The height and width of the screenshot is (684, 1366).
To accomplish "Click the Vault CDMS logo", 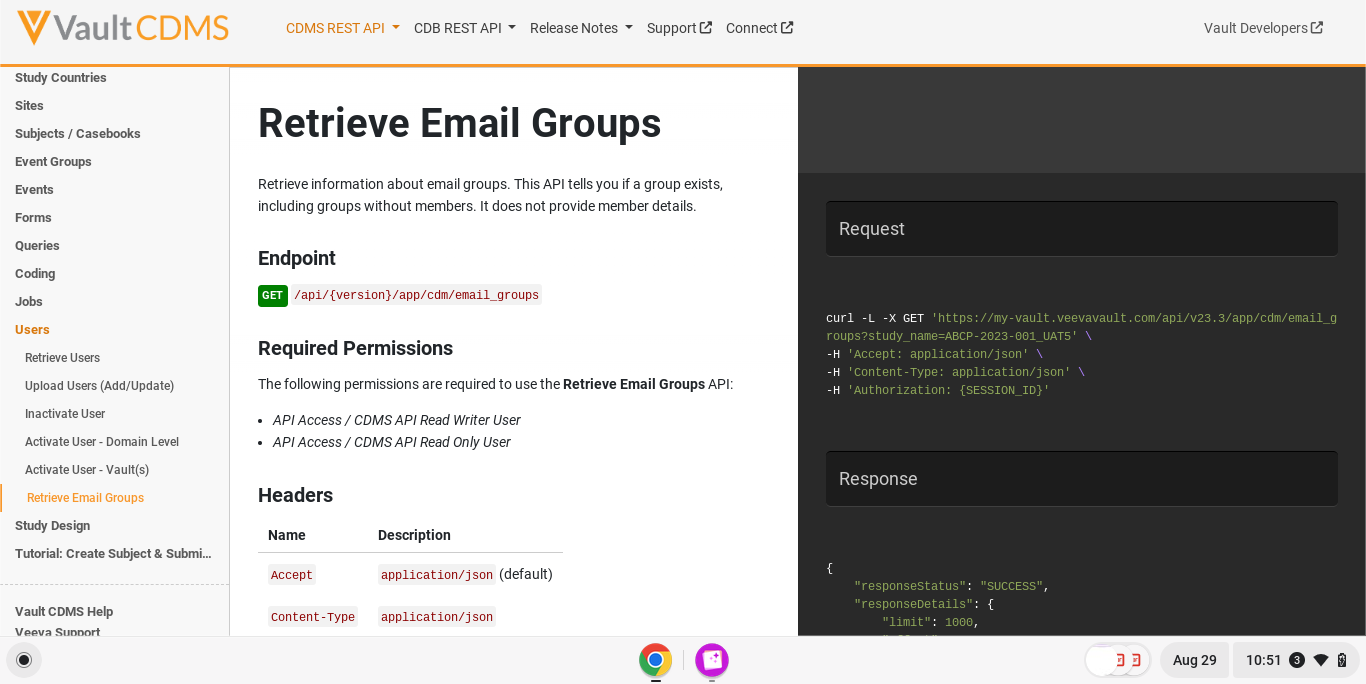I will click(123, 28).
